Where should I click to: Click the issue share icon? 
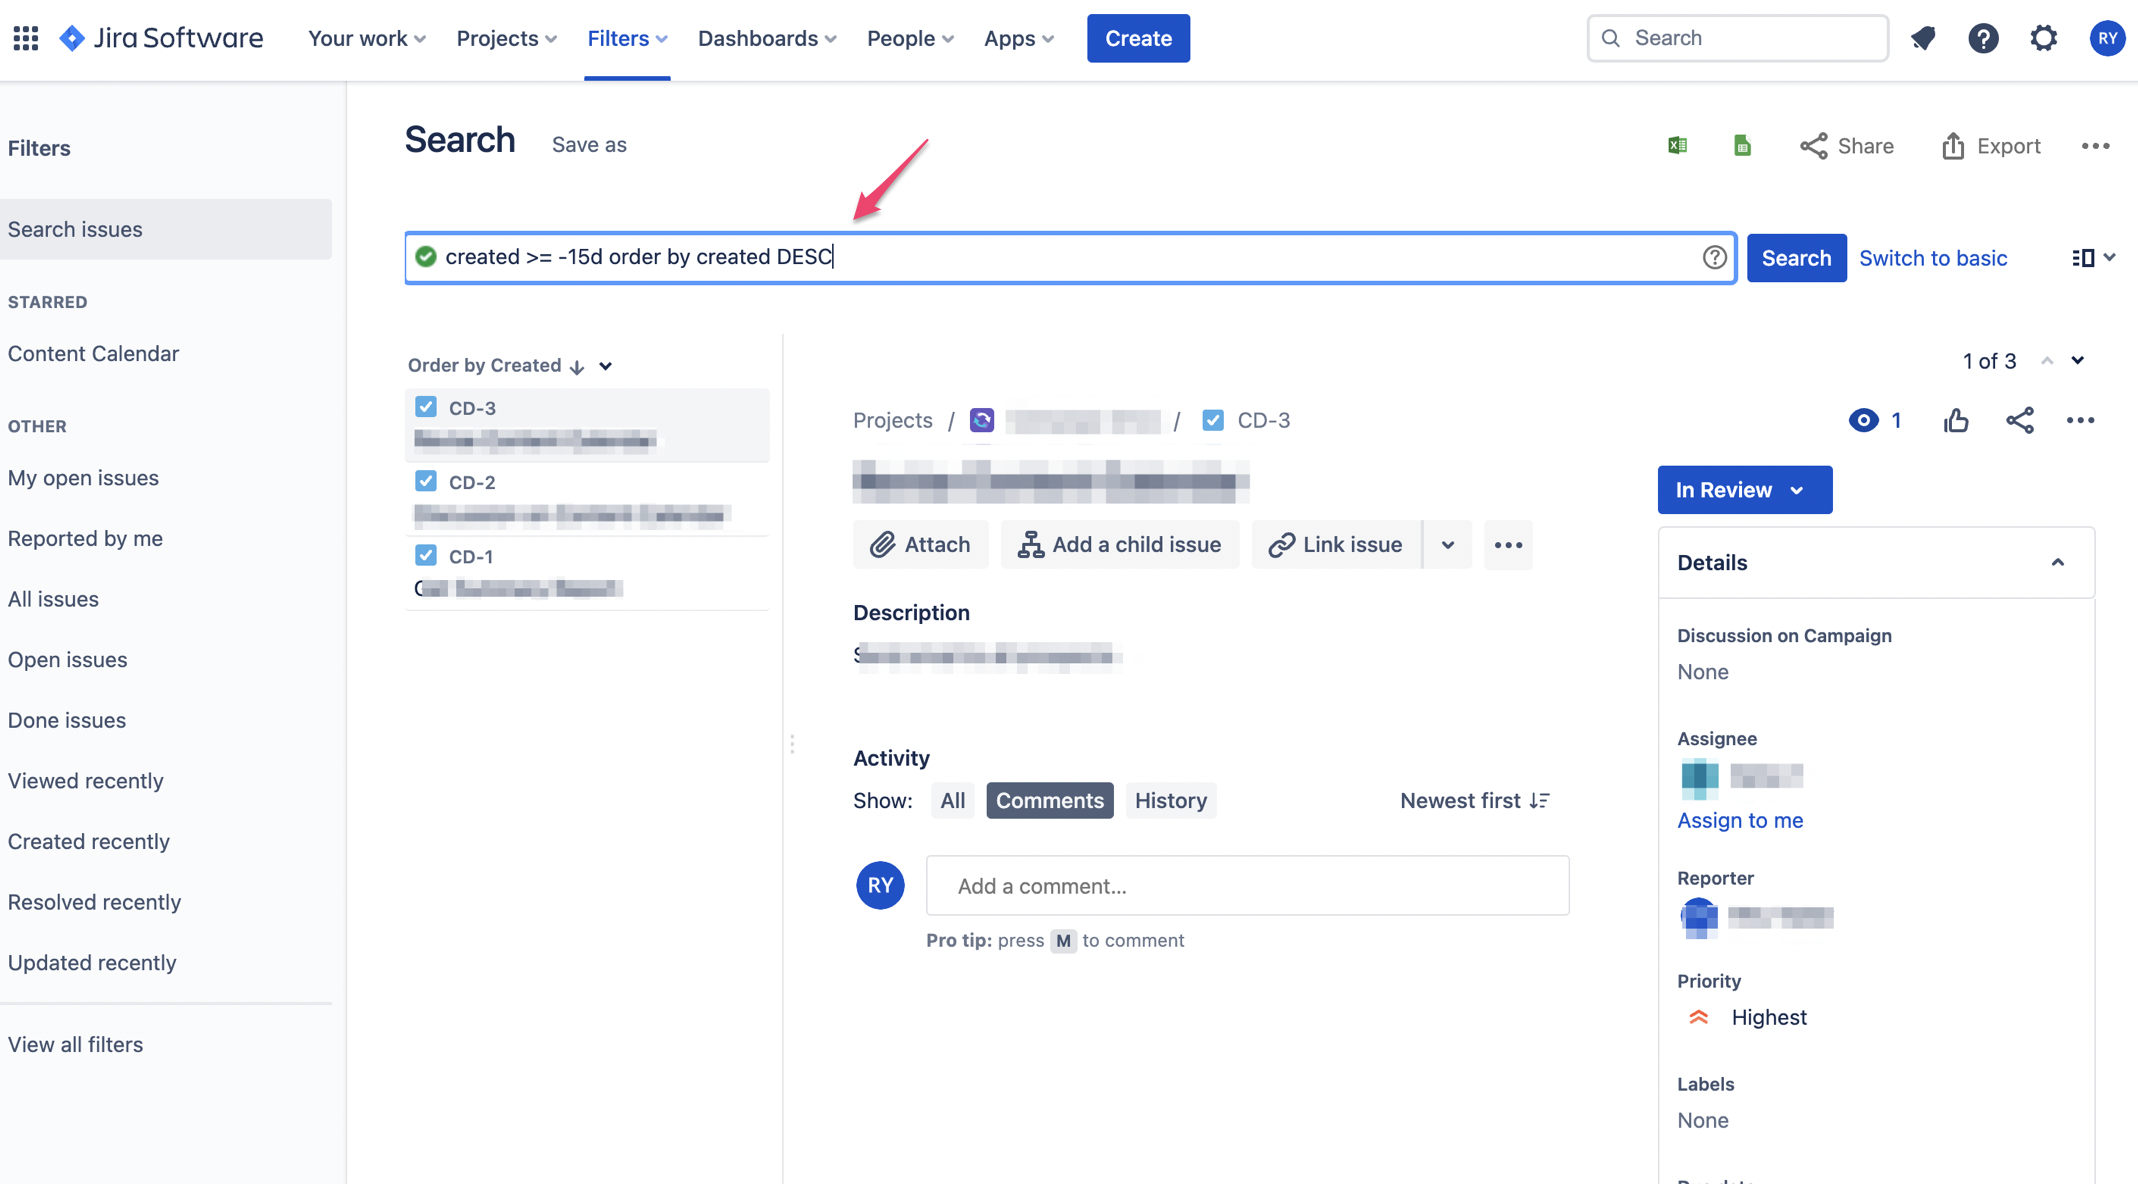2019,420
